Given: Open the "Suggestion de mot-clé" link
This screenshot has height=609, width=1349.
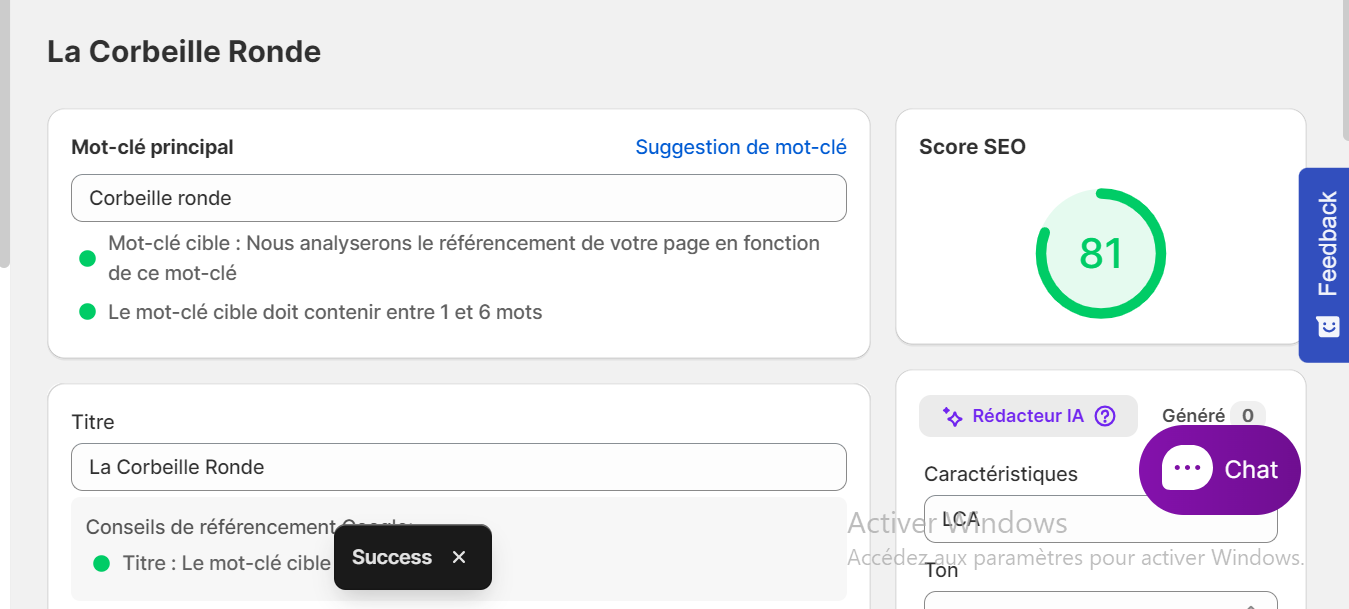Looking at the screenshot, I should point(741,147).
